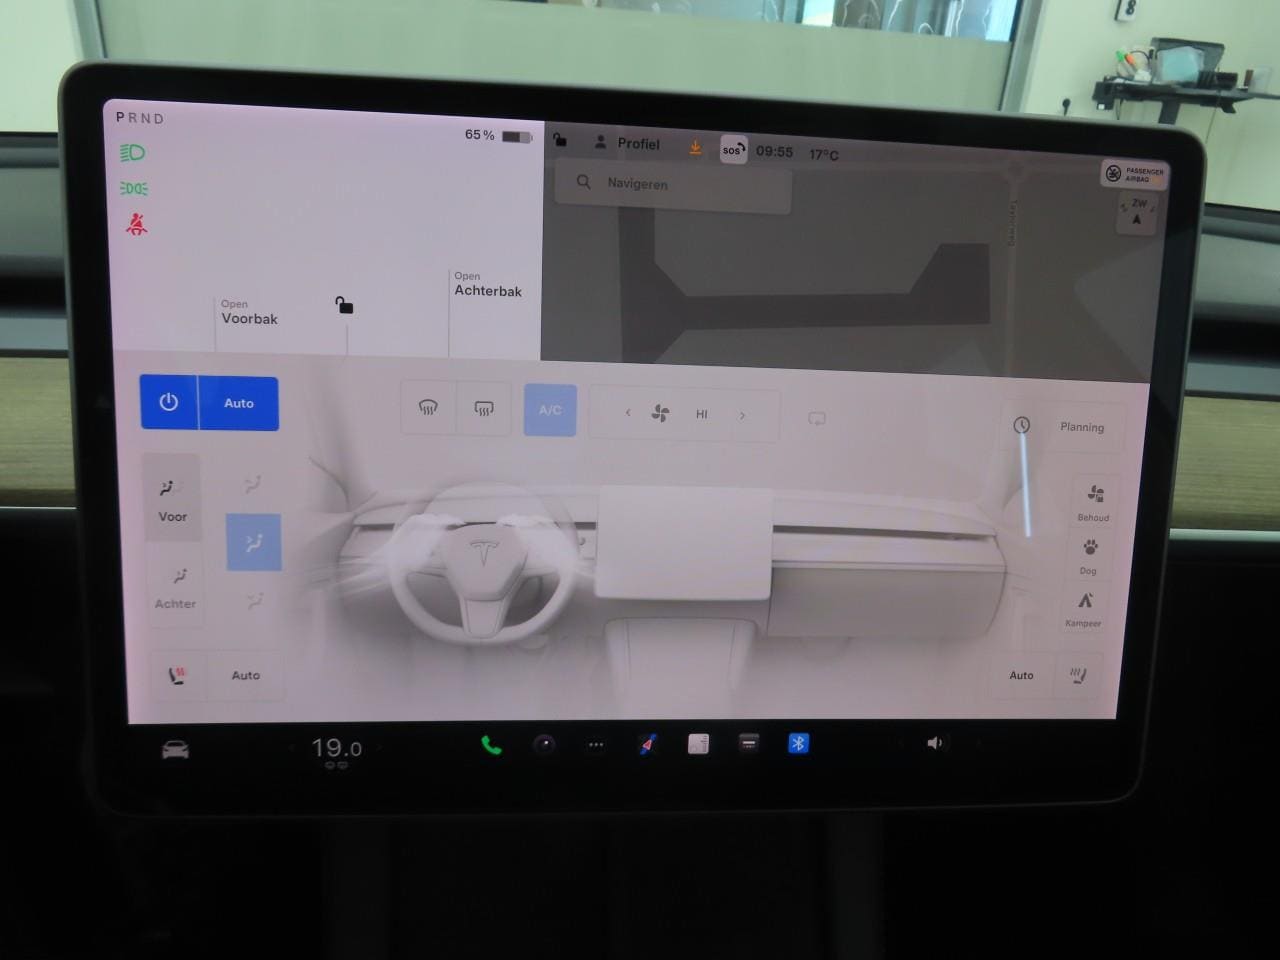Toggle the A/C button
1280x960 pixels.
pyautogui.click(x=550, y=410)
